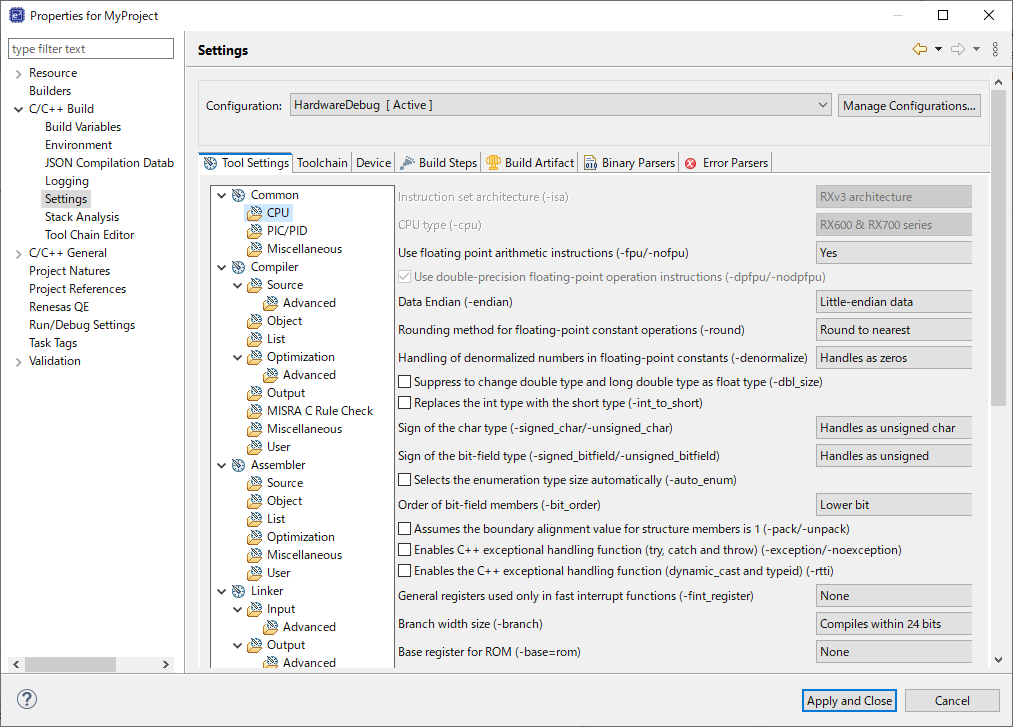Open the Error Parsers tab
The height and width of the screenshot is (727, 1013).
coord(727,163)
